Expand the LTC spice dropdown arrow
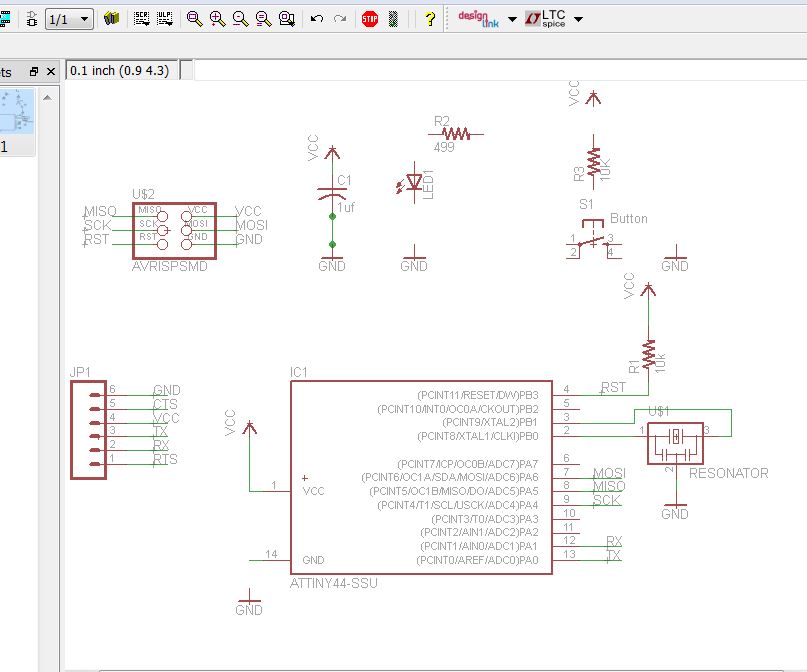 578,20
